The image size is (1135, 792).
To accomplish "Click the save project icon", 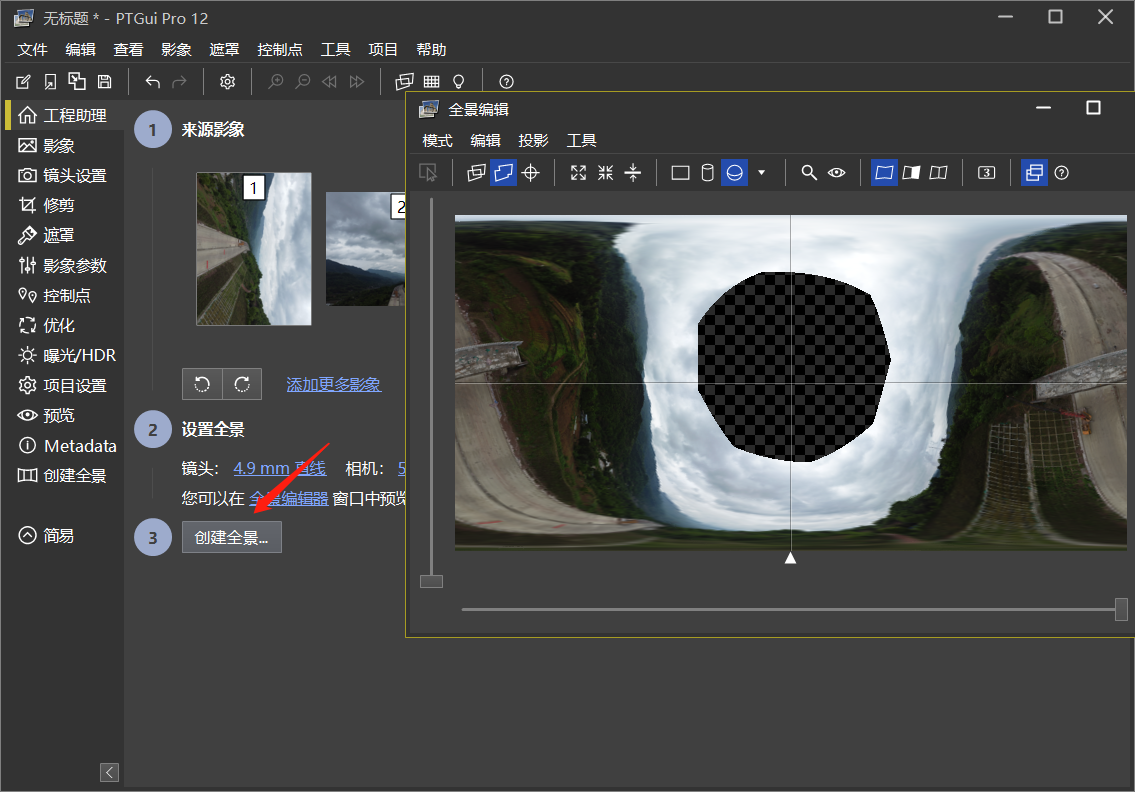I will coord(105,81).
